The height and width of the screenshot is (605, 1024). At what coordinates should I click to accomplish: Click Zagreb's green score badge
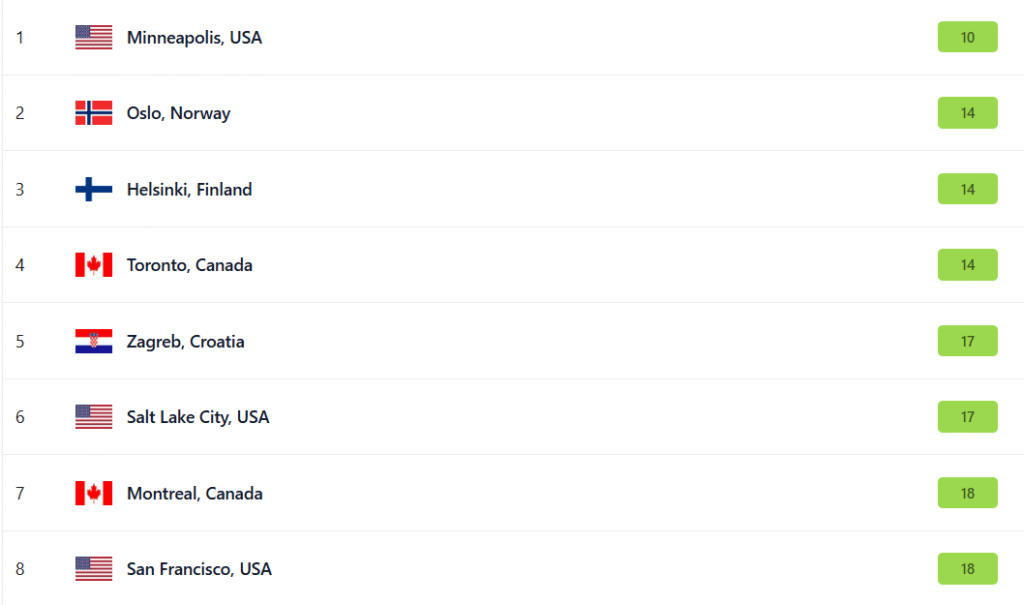click(967, 341)
